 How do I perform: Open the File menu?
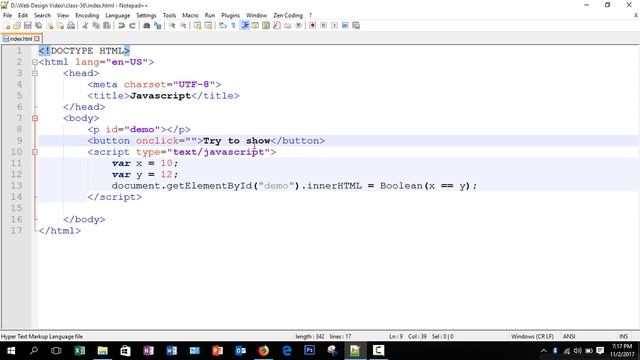7,16
